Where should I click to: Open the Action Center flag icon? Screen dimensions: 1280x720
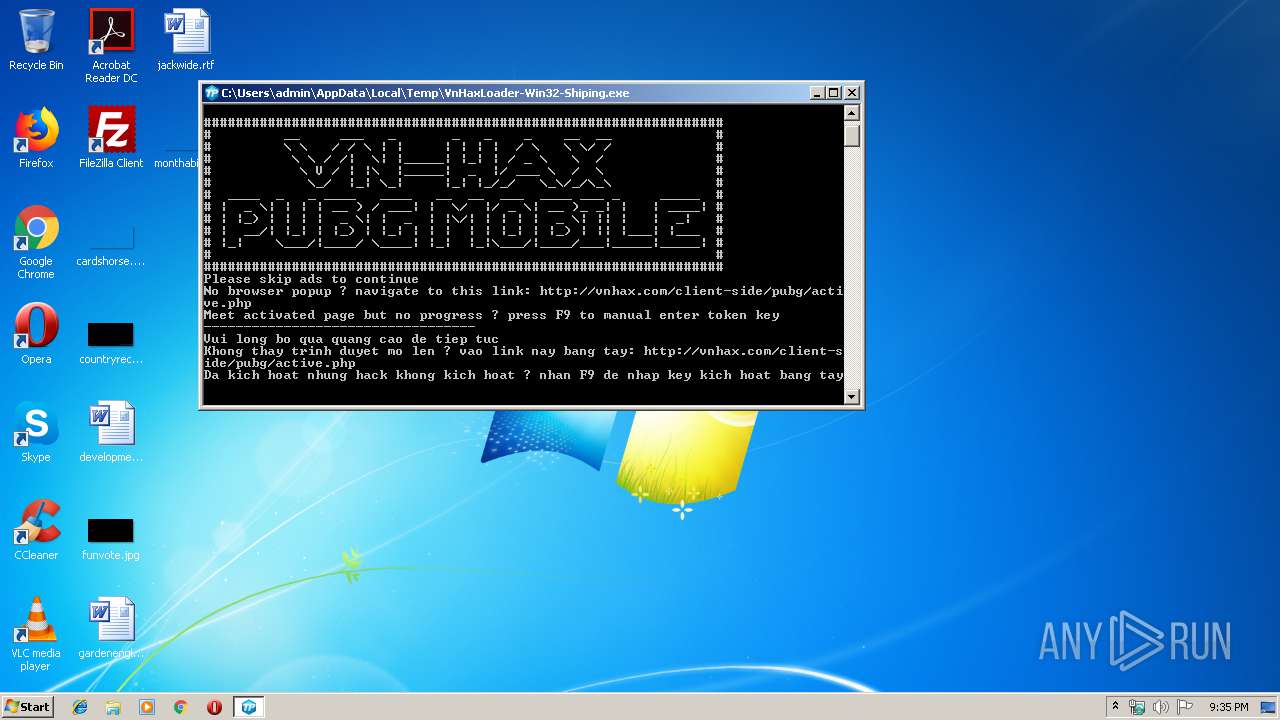(x=1184, y=707)
